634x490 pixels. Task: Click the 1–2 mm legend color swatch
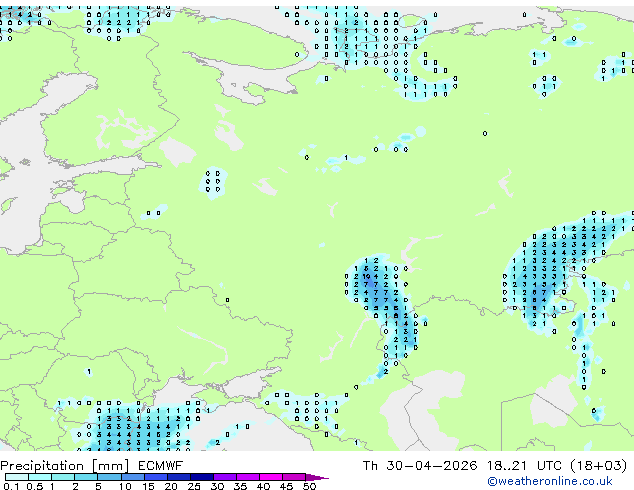[63, 477]
